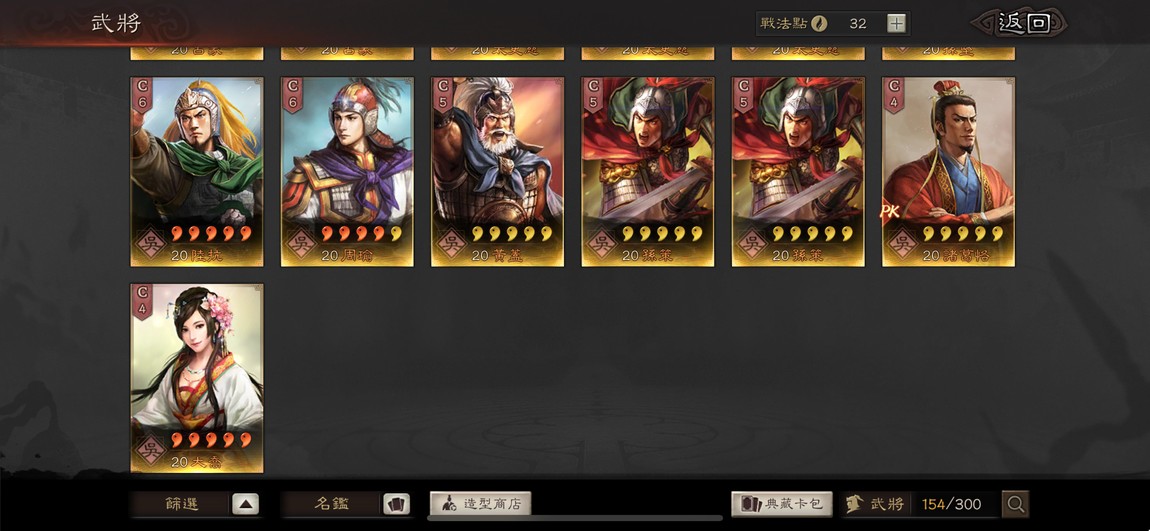Viewport: 1150px width, 531px height.
Task: Open the 名鑑 catalog
Action: pos(332,504)
